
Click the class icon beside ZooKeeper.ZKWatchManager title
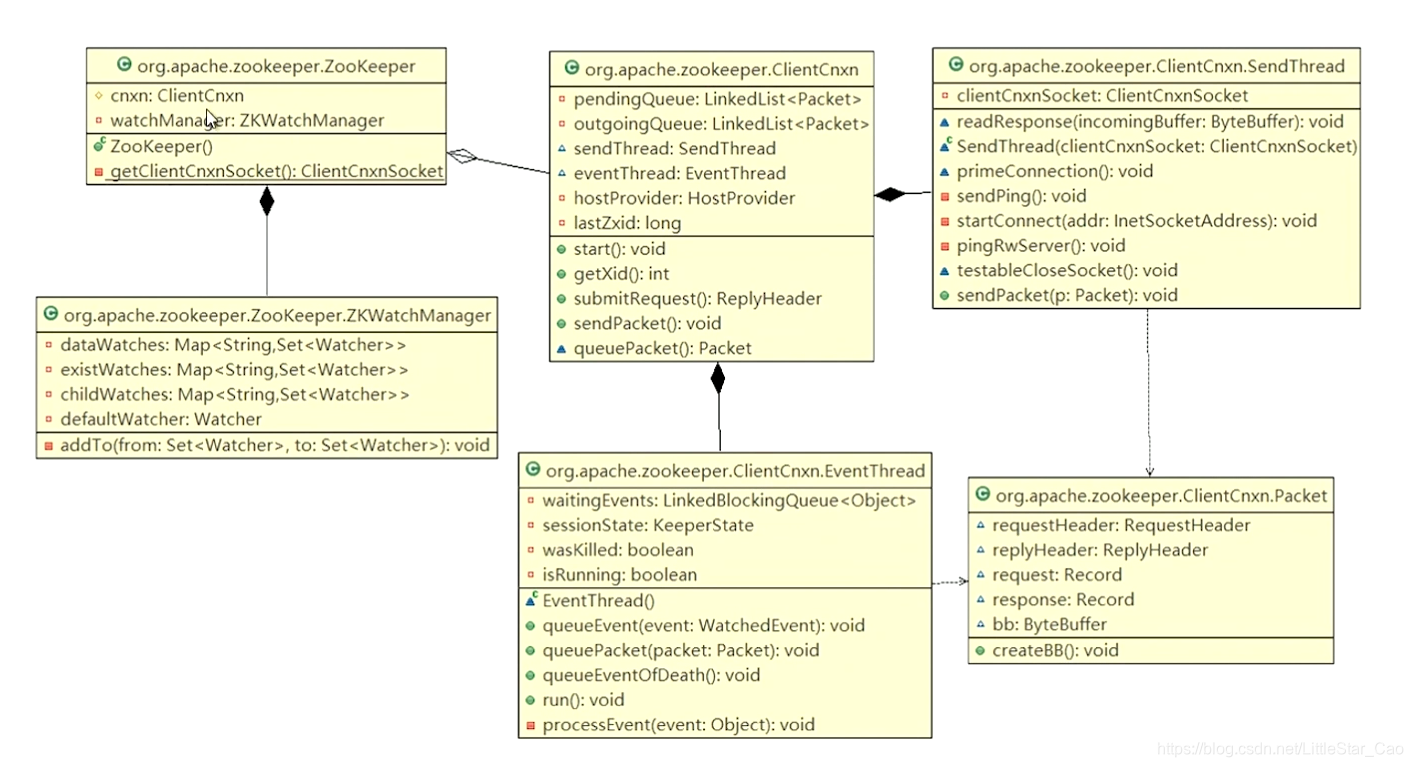(x=50, y=315)
